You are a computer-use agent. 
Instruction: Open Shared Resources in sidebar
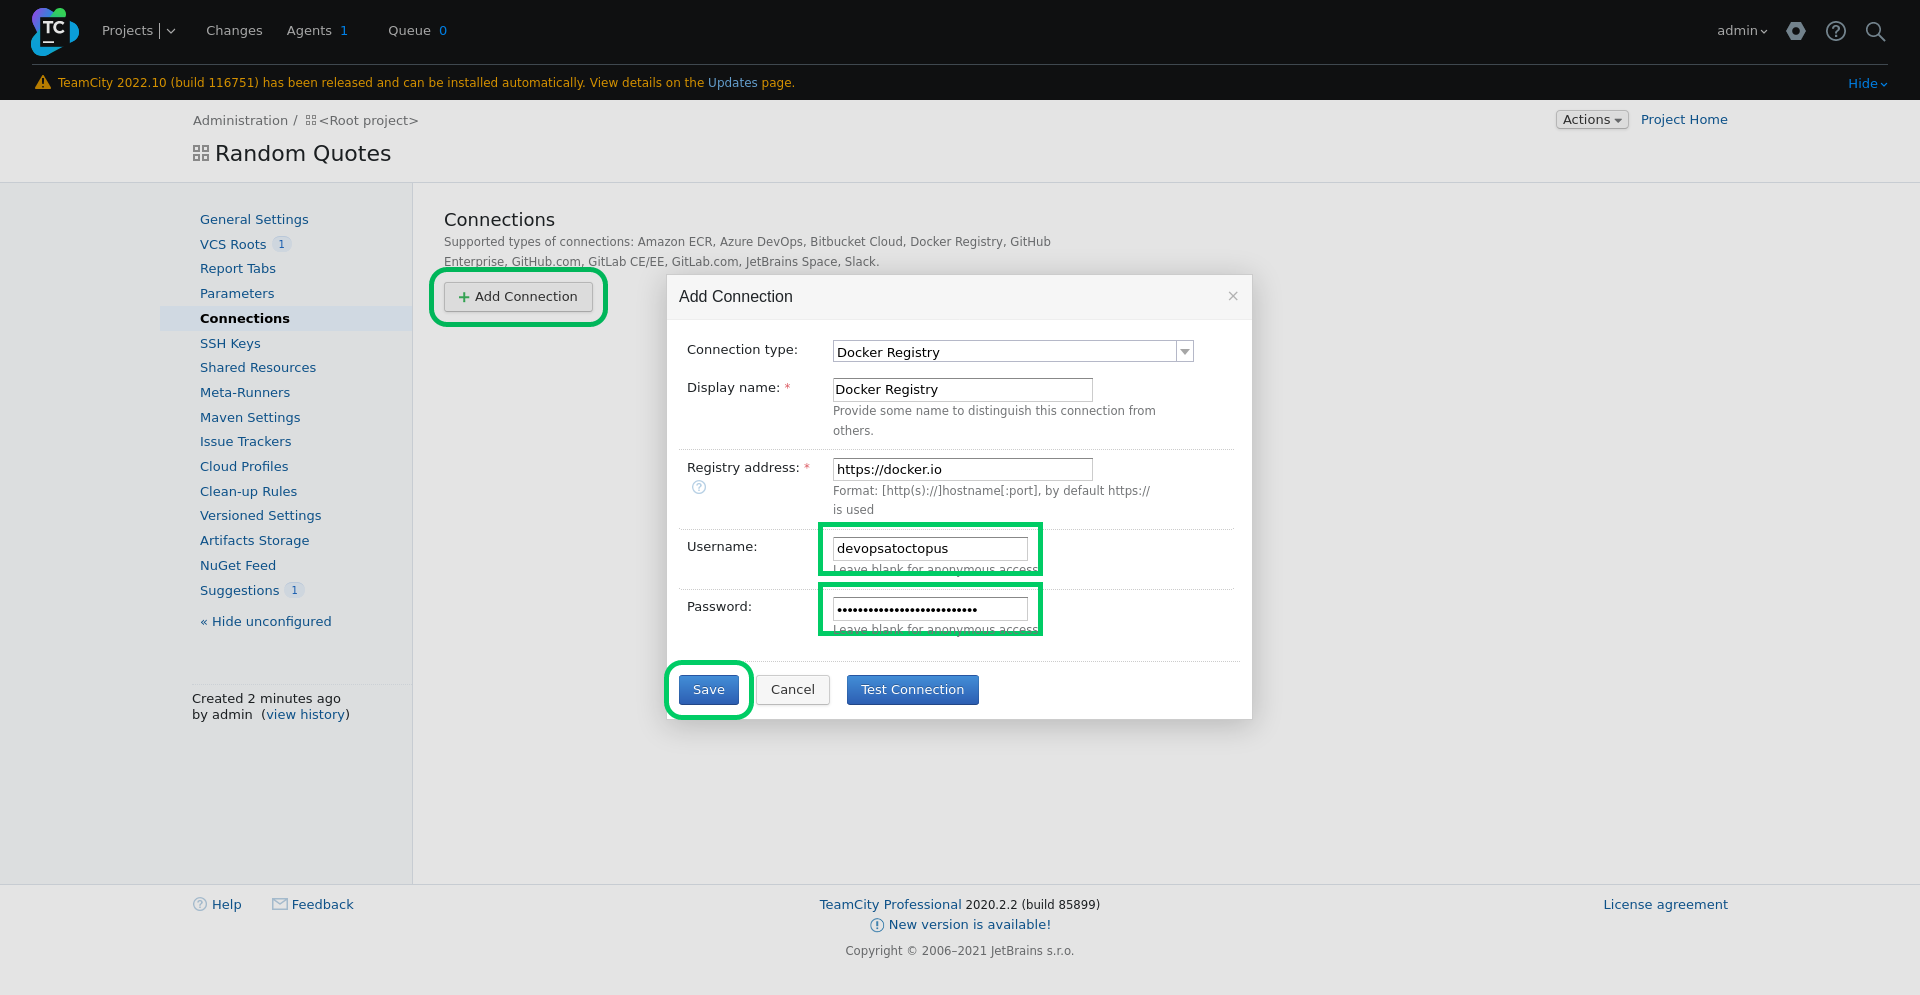(258, 367)
